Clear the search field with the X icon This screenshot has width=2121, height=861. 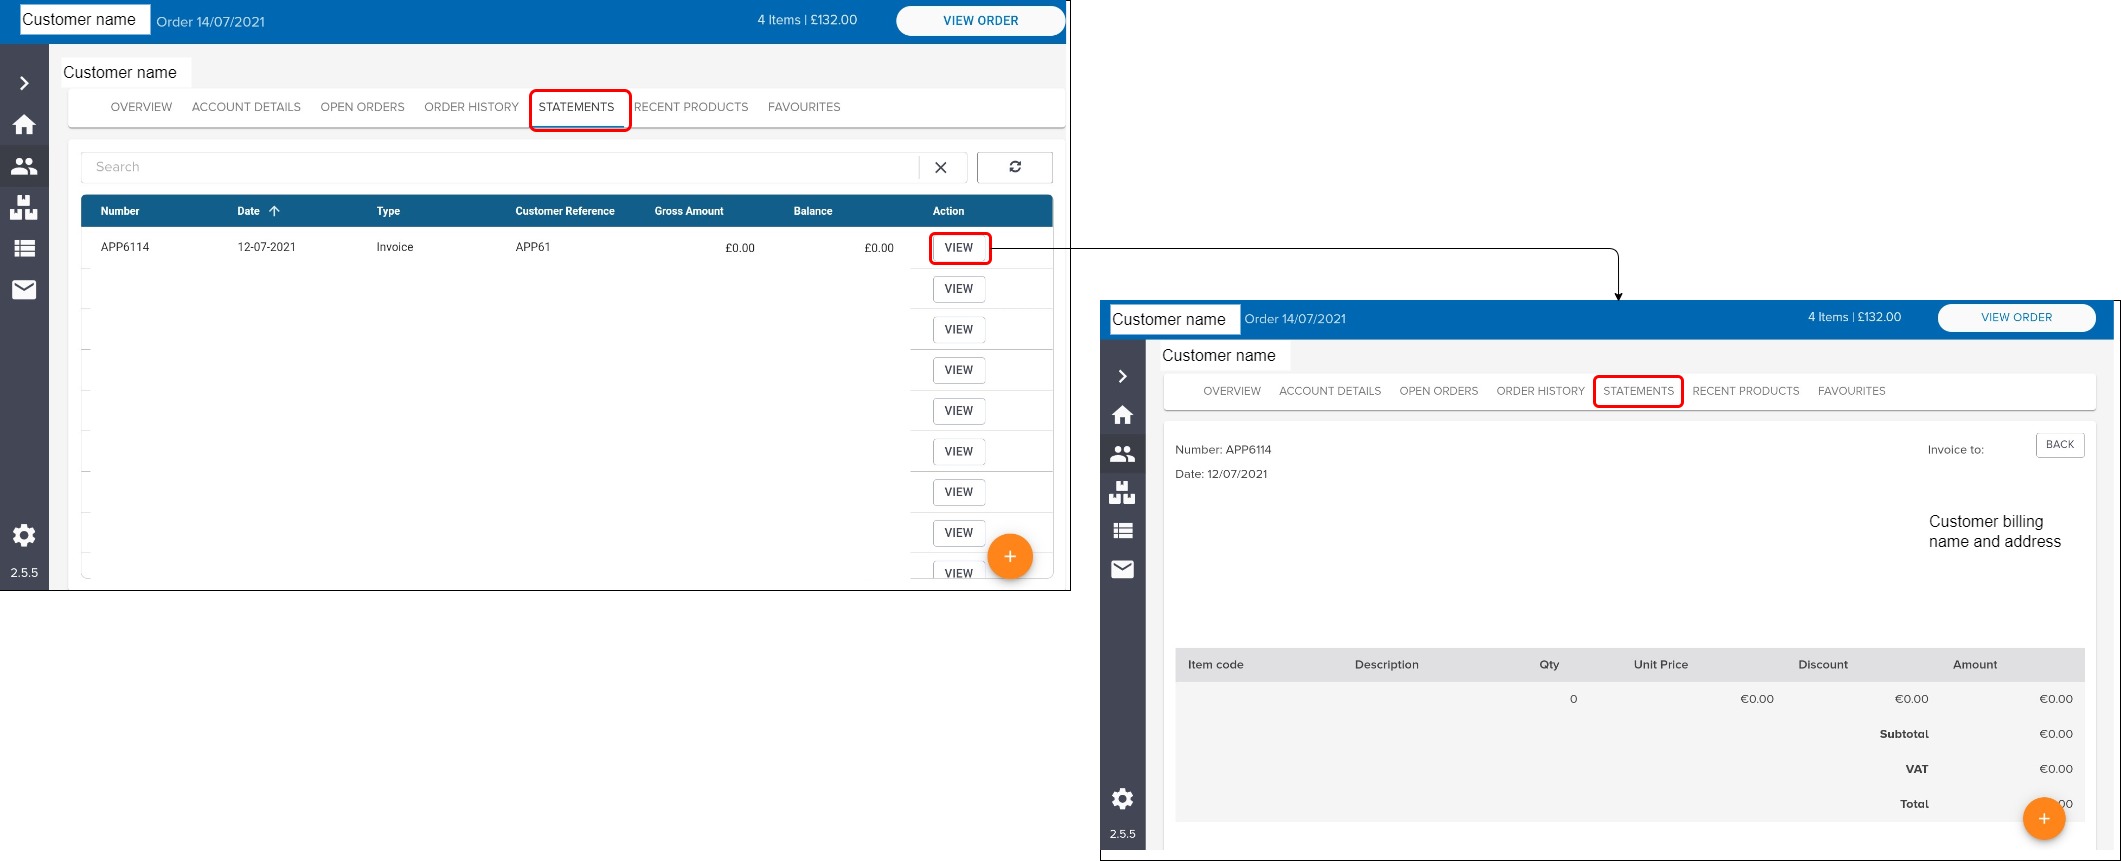940,168
